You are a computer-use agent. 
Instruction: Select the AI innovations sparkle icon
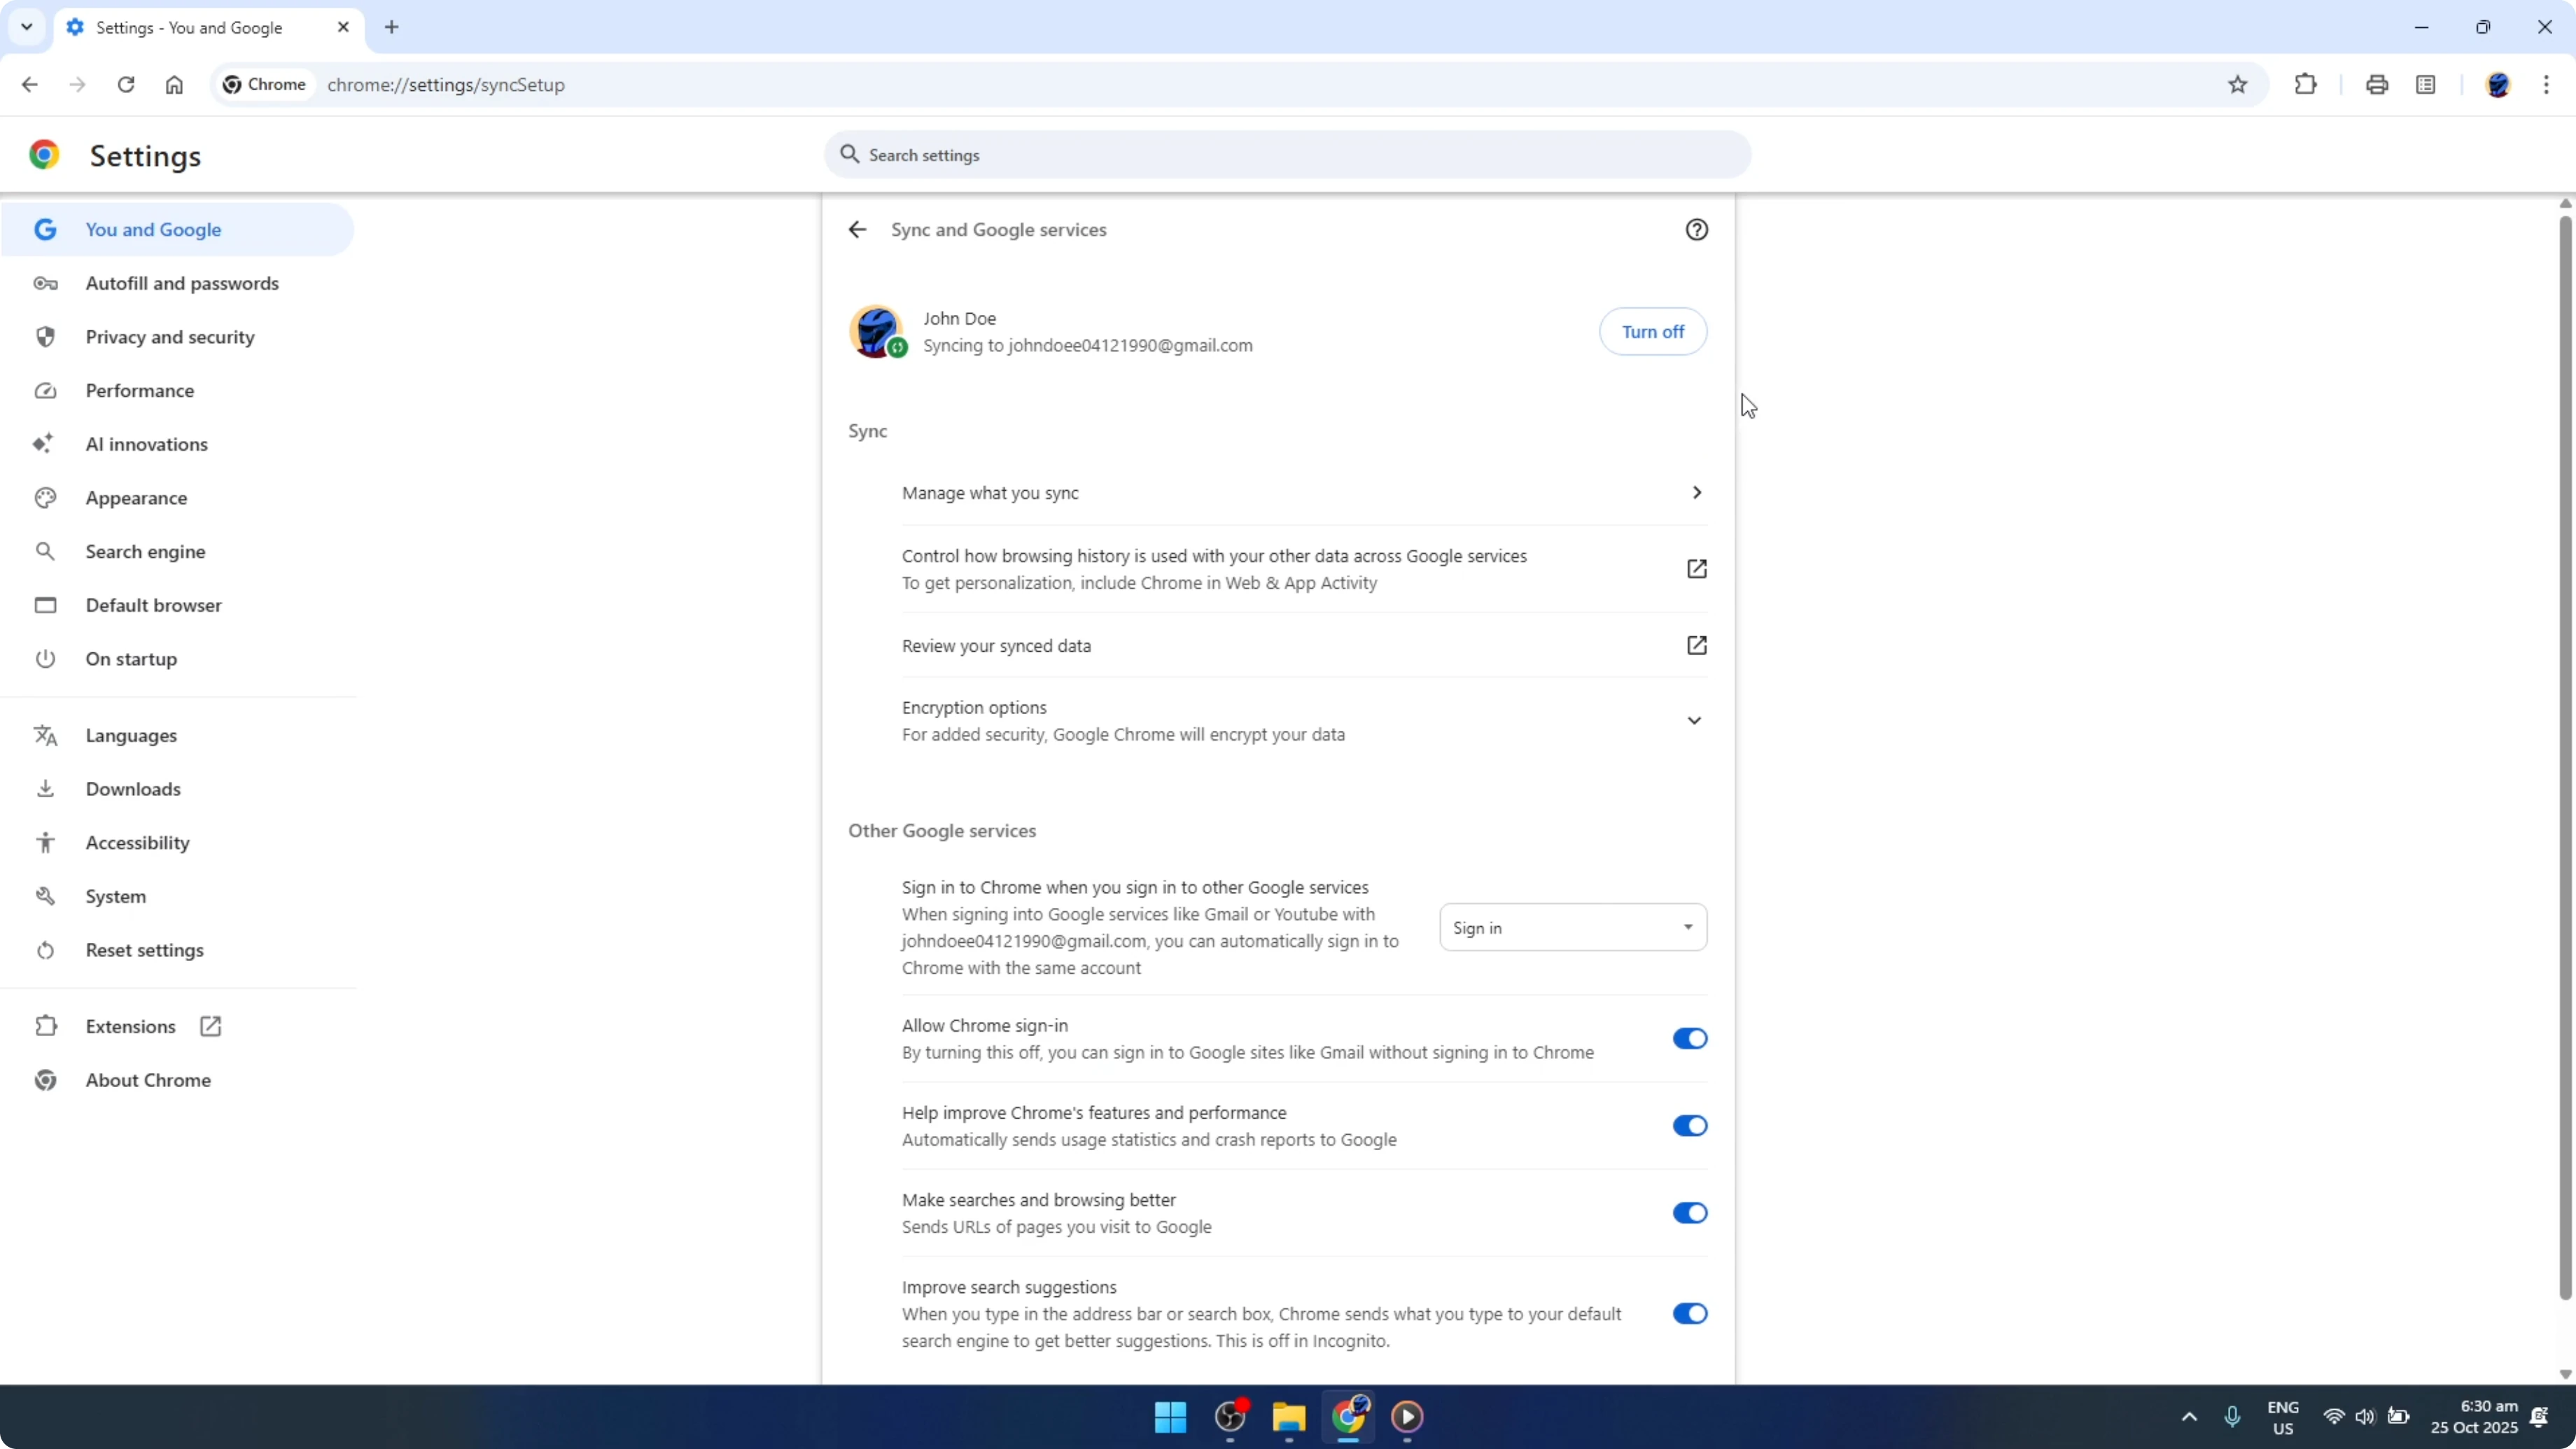(x=45, y=443)
